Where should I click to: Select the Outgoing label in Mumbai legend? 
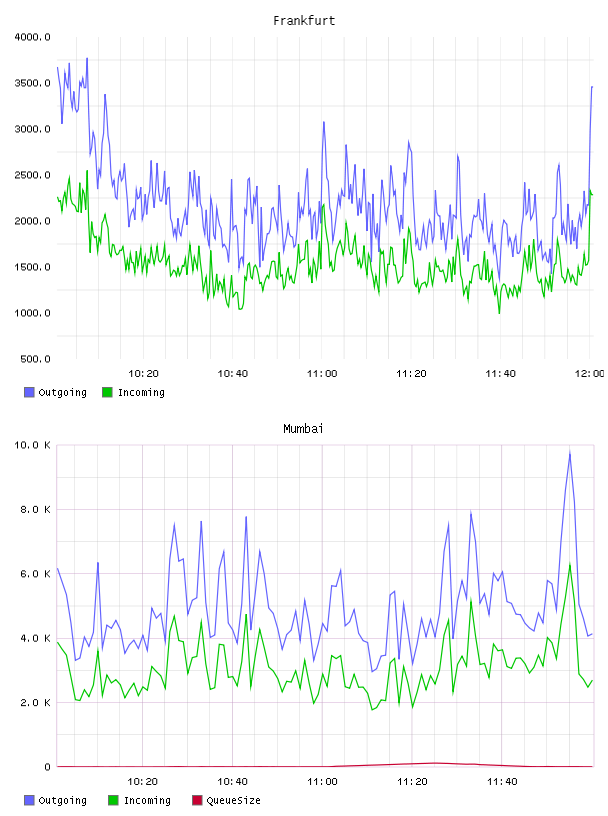[62, 800]
